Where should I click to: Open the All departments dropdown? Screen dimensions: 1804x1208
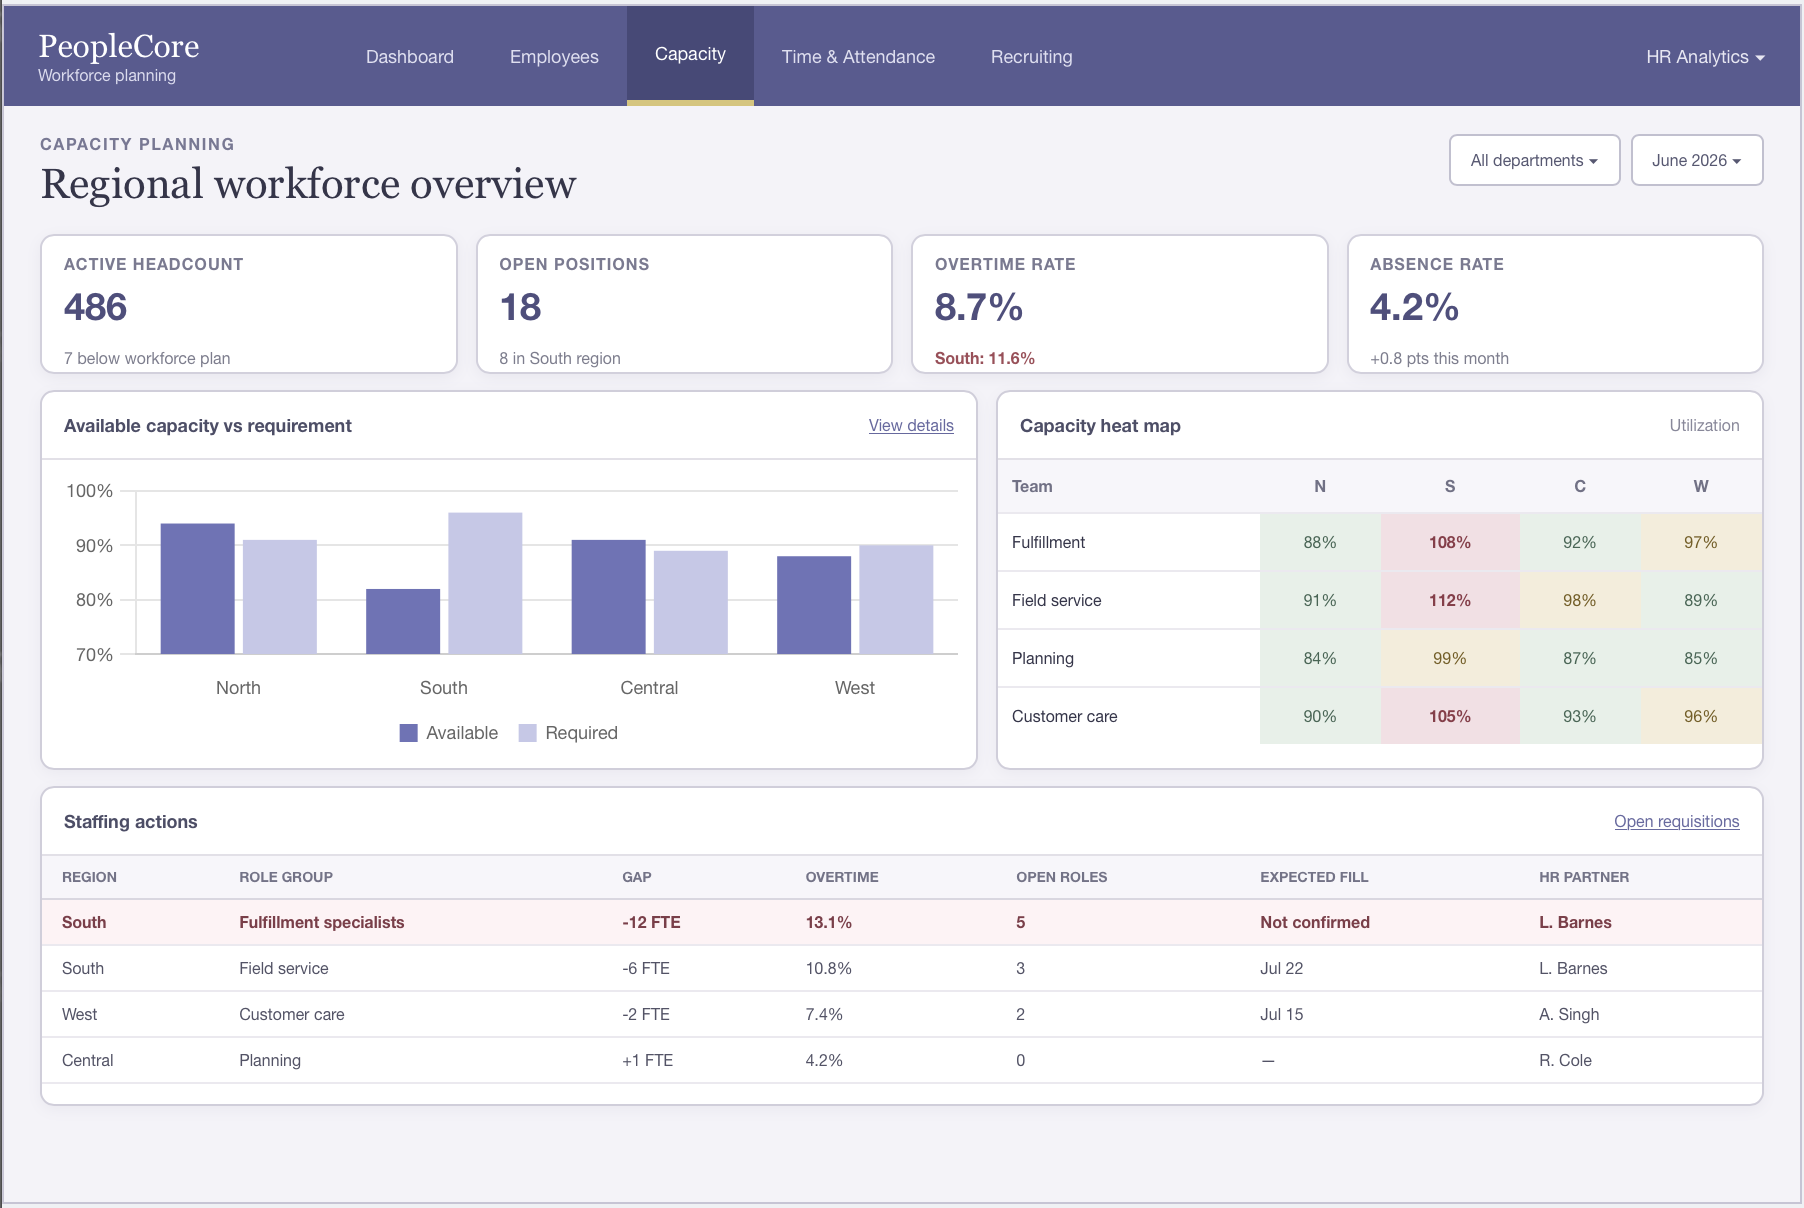(x=1534, y=160)
